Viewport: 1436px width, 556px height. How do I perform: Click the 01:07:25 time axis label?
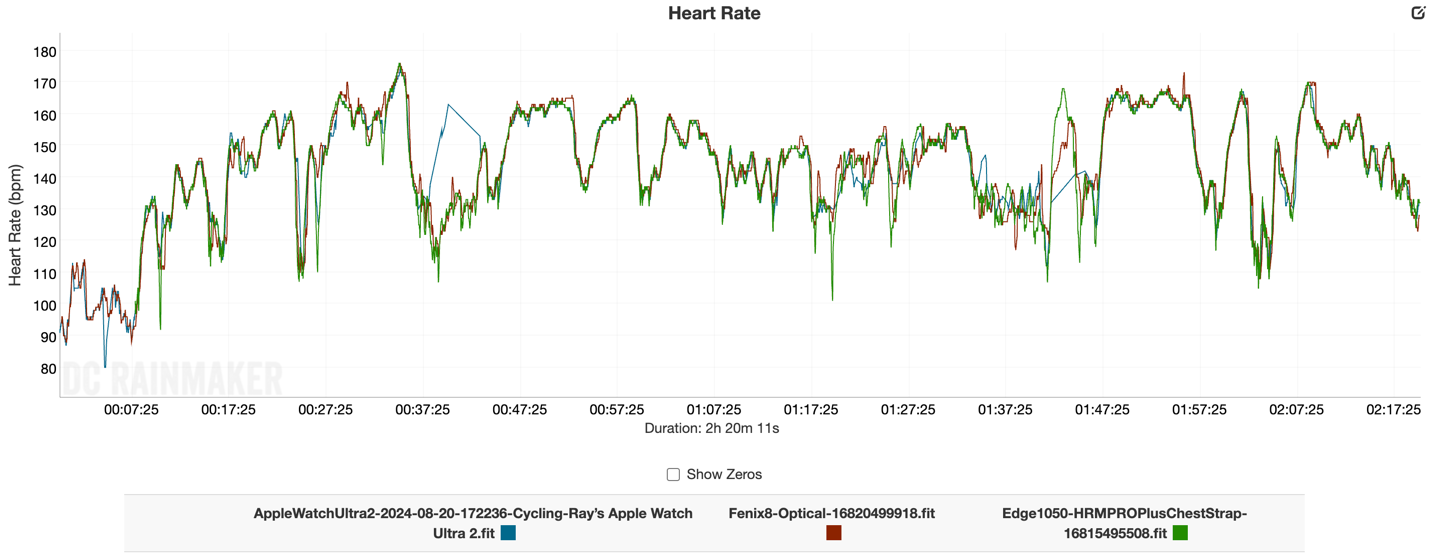(714, 410)
